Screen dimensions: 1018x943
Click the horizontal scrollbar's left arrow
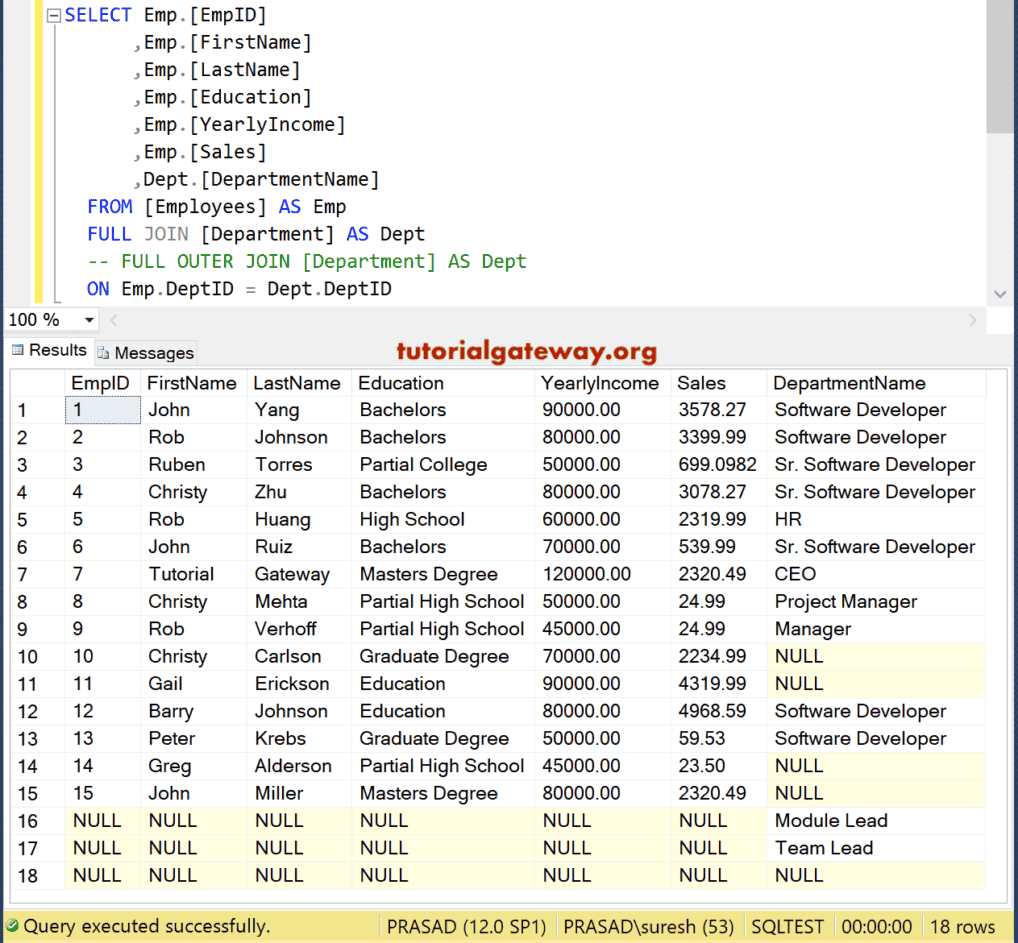(x=113, y=320)
